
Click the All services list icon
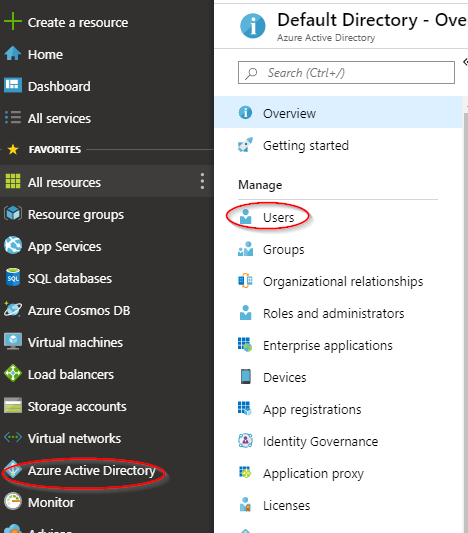click(13, 117)
